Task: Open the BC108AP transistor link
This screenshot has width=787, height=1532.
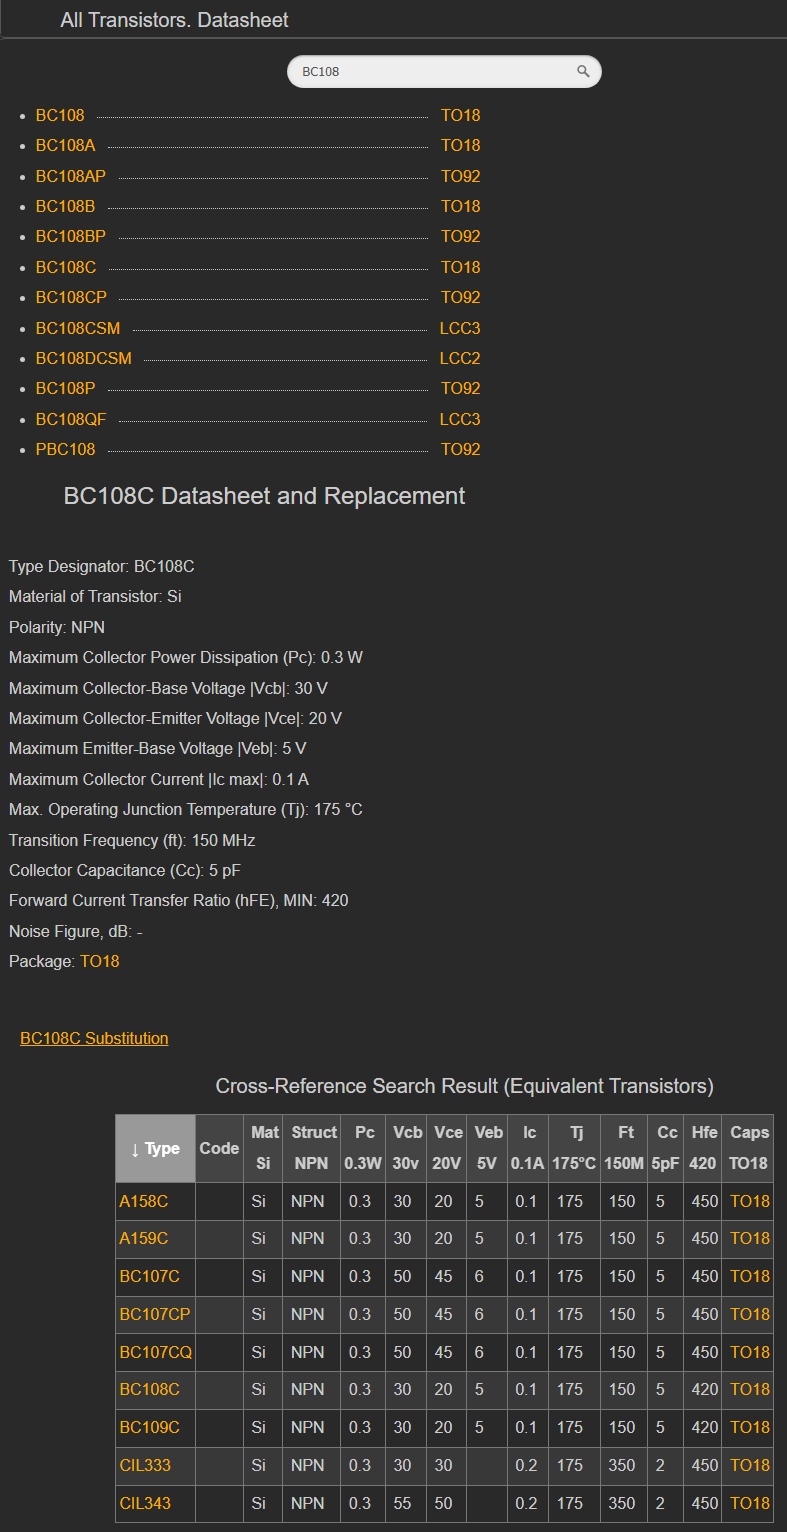Action: (x=71, y=176)
